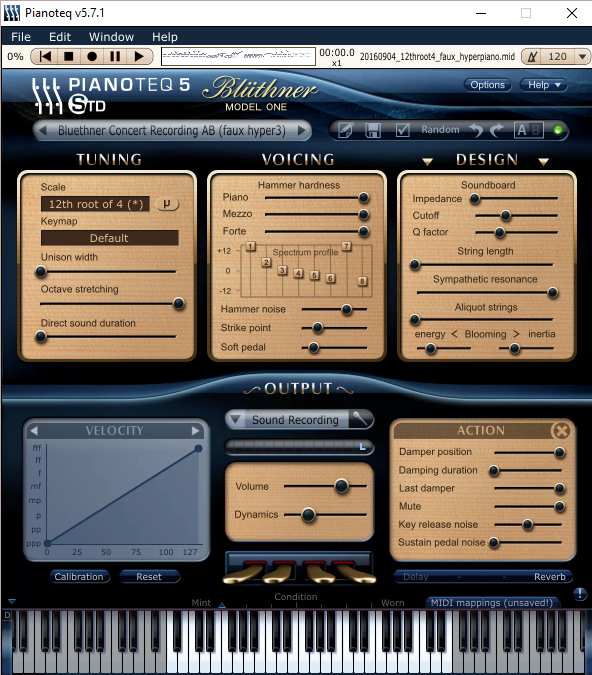Toggle the green power LED indicator
This screenshot has width=592, height=675.
[x=558, y=130]
